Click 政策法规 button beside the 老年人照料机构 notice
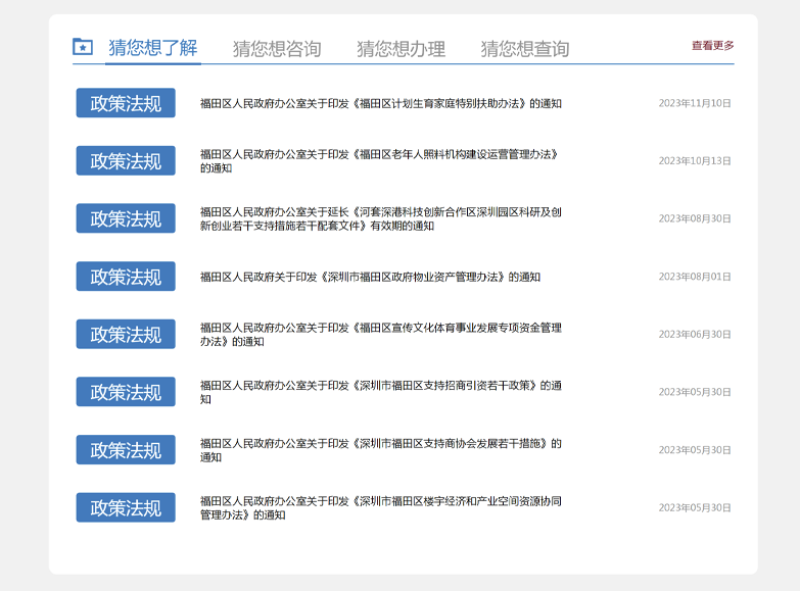800x591 pixels. (x=126, y=161)
